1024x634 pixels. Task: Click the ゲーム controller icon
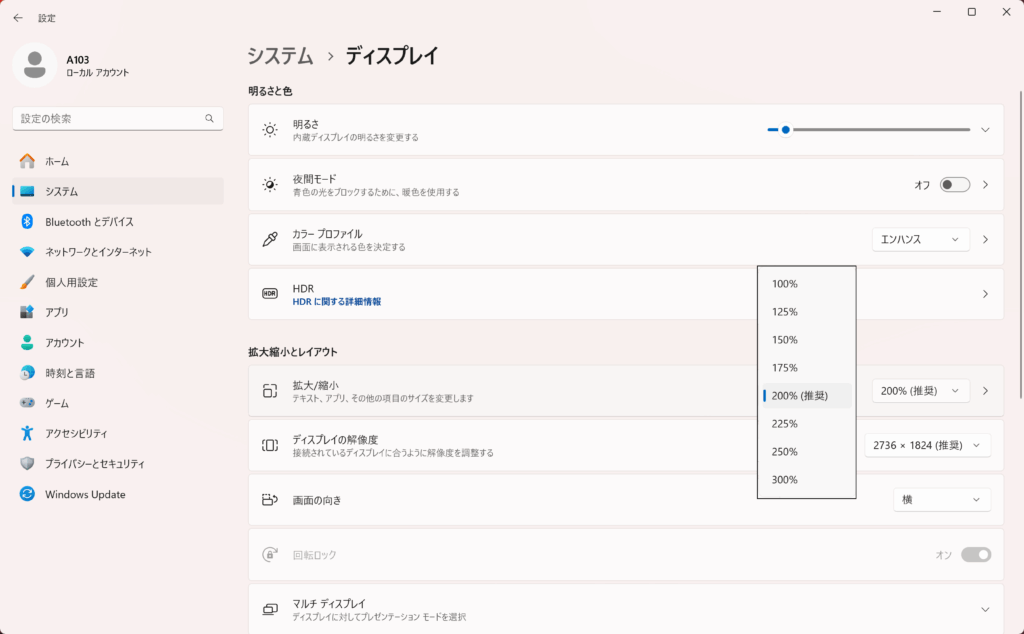(x=27, y=403)
